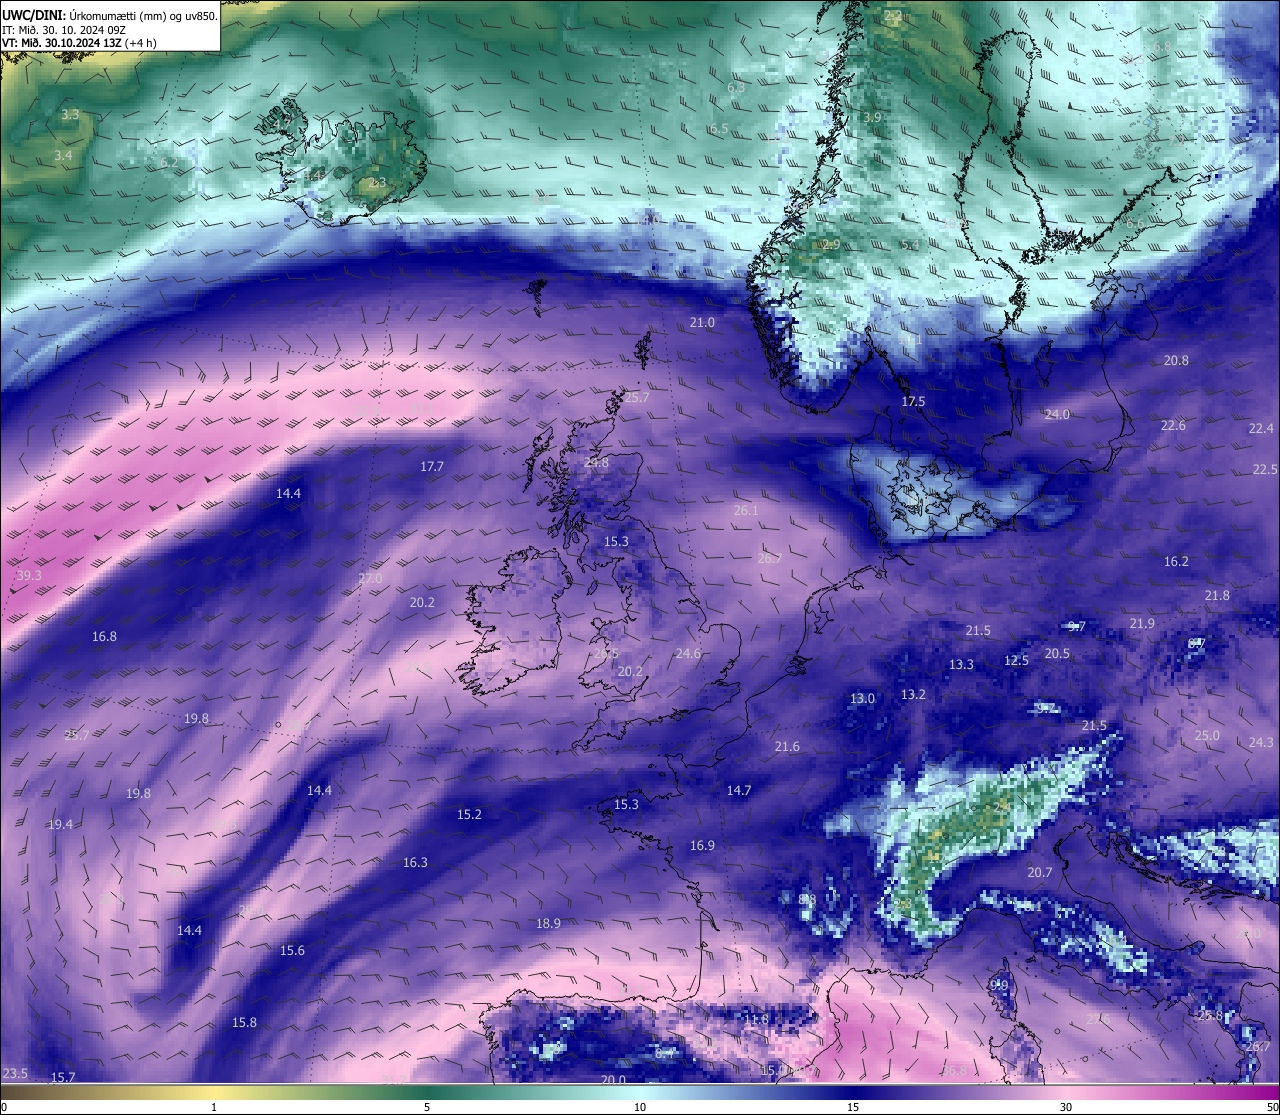The height and width of the screenshot is (1115, 1280).
Task: Click the 20.5 value label
Action: point(1057,653)
